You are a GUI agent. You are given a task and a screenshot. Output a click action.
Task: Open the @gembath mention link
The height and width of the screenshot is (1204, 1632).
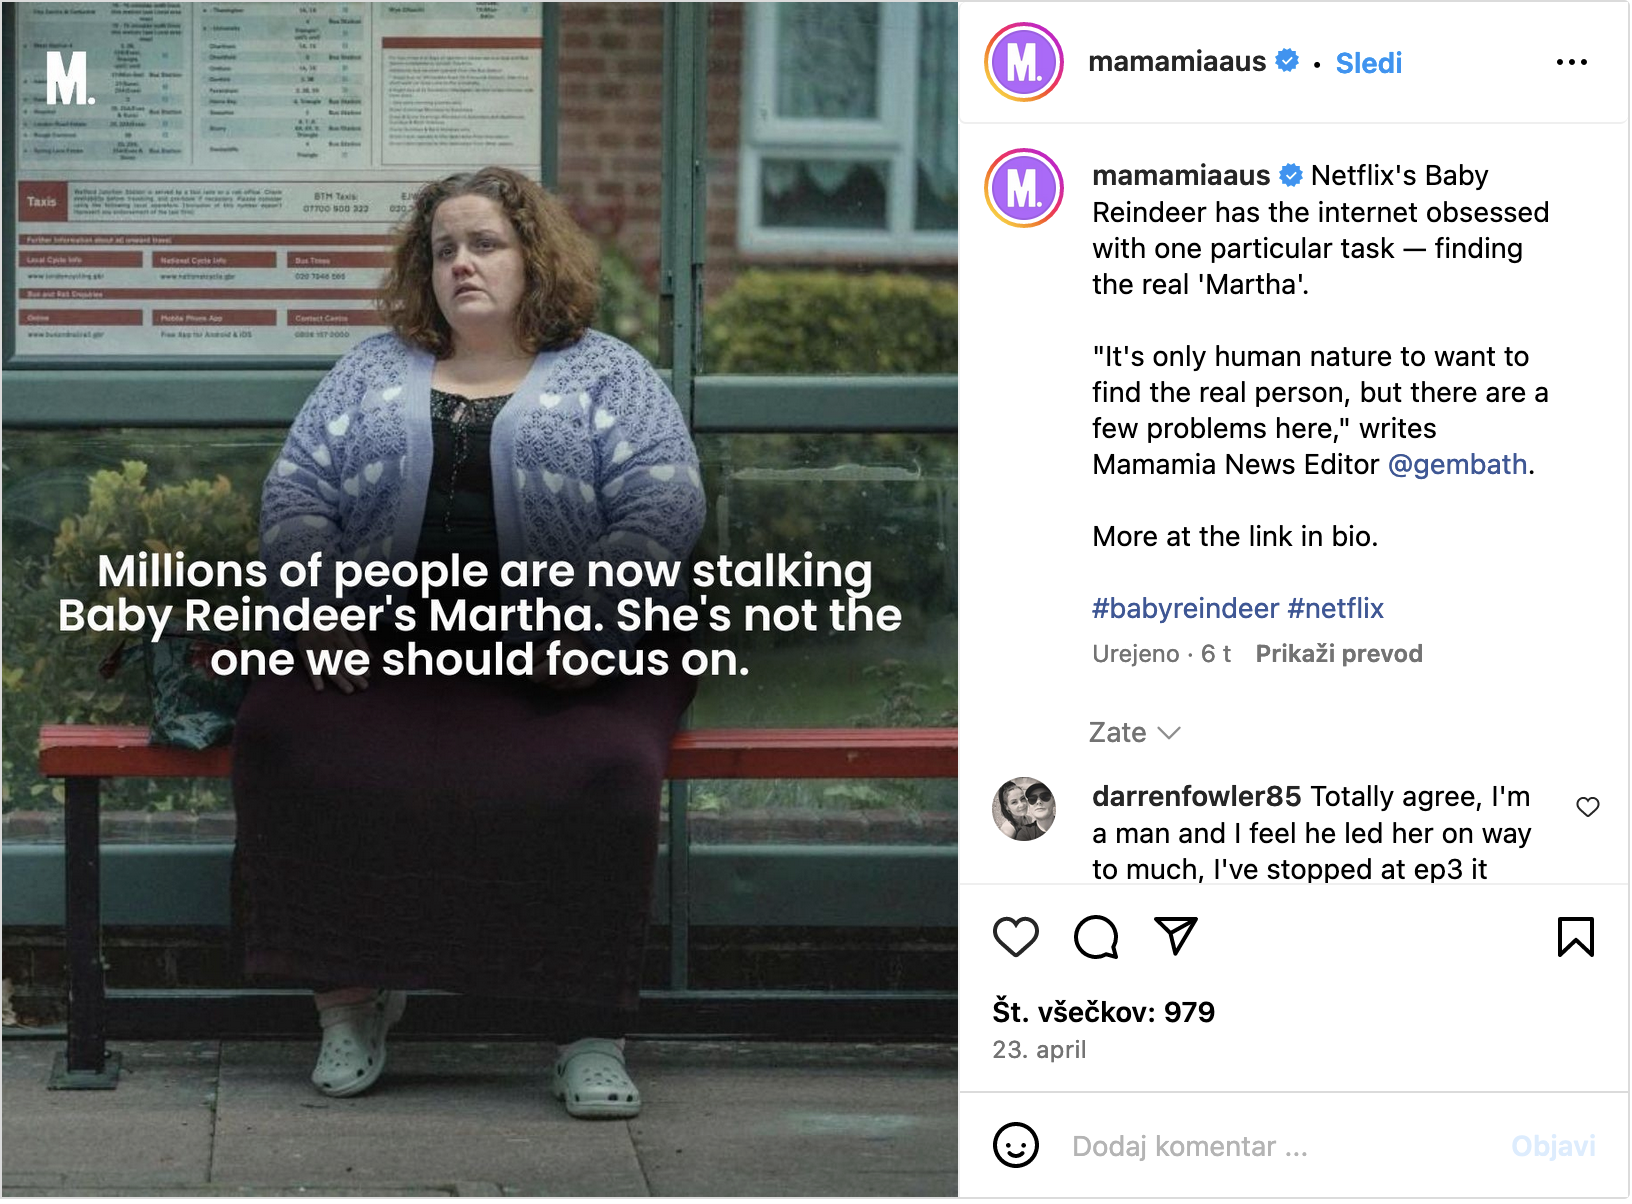click(1457, 464)
